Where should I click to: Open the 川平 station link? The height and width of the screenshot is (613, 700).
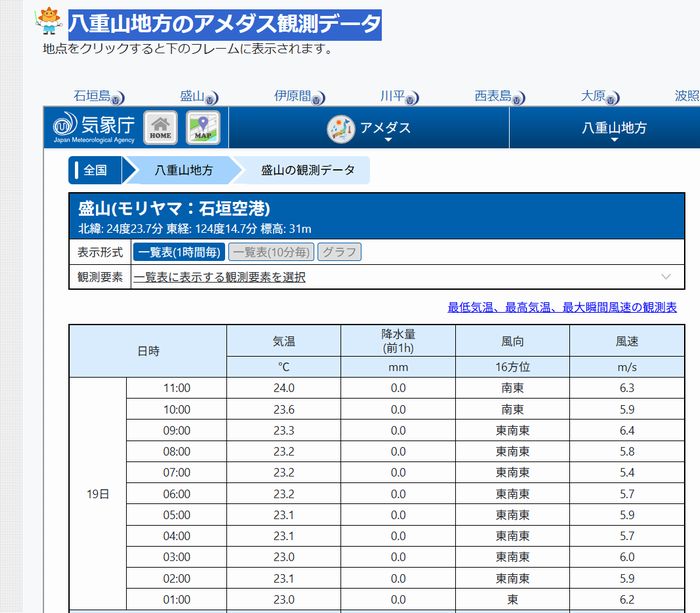[392, 96]
